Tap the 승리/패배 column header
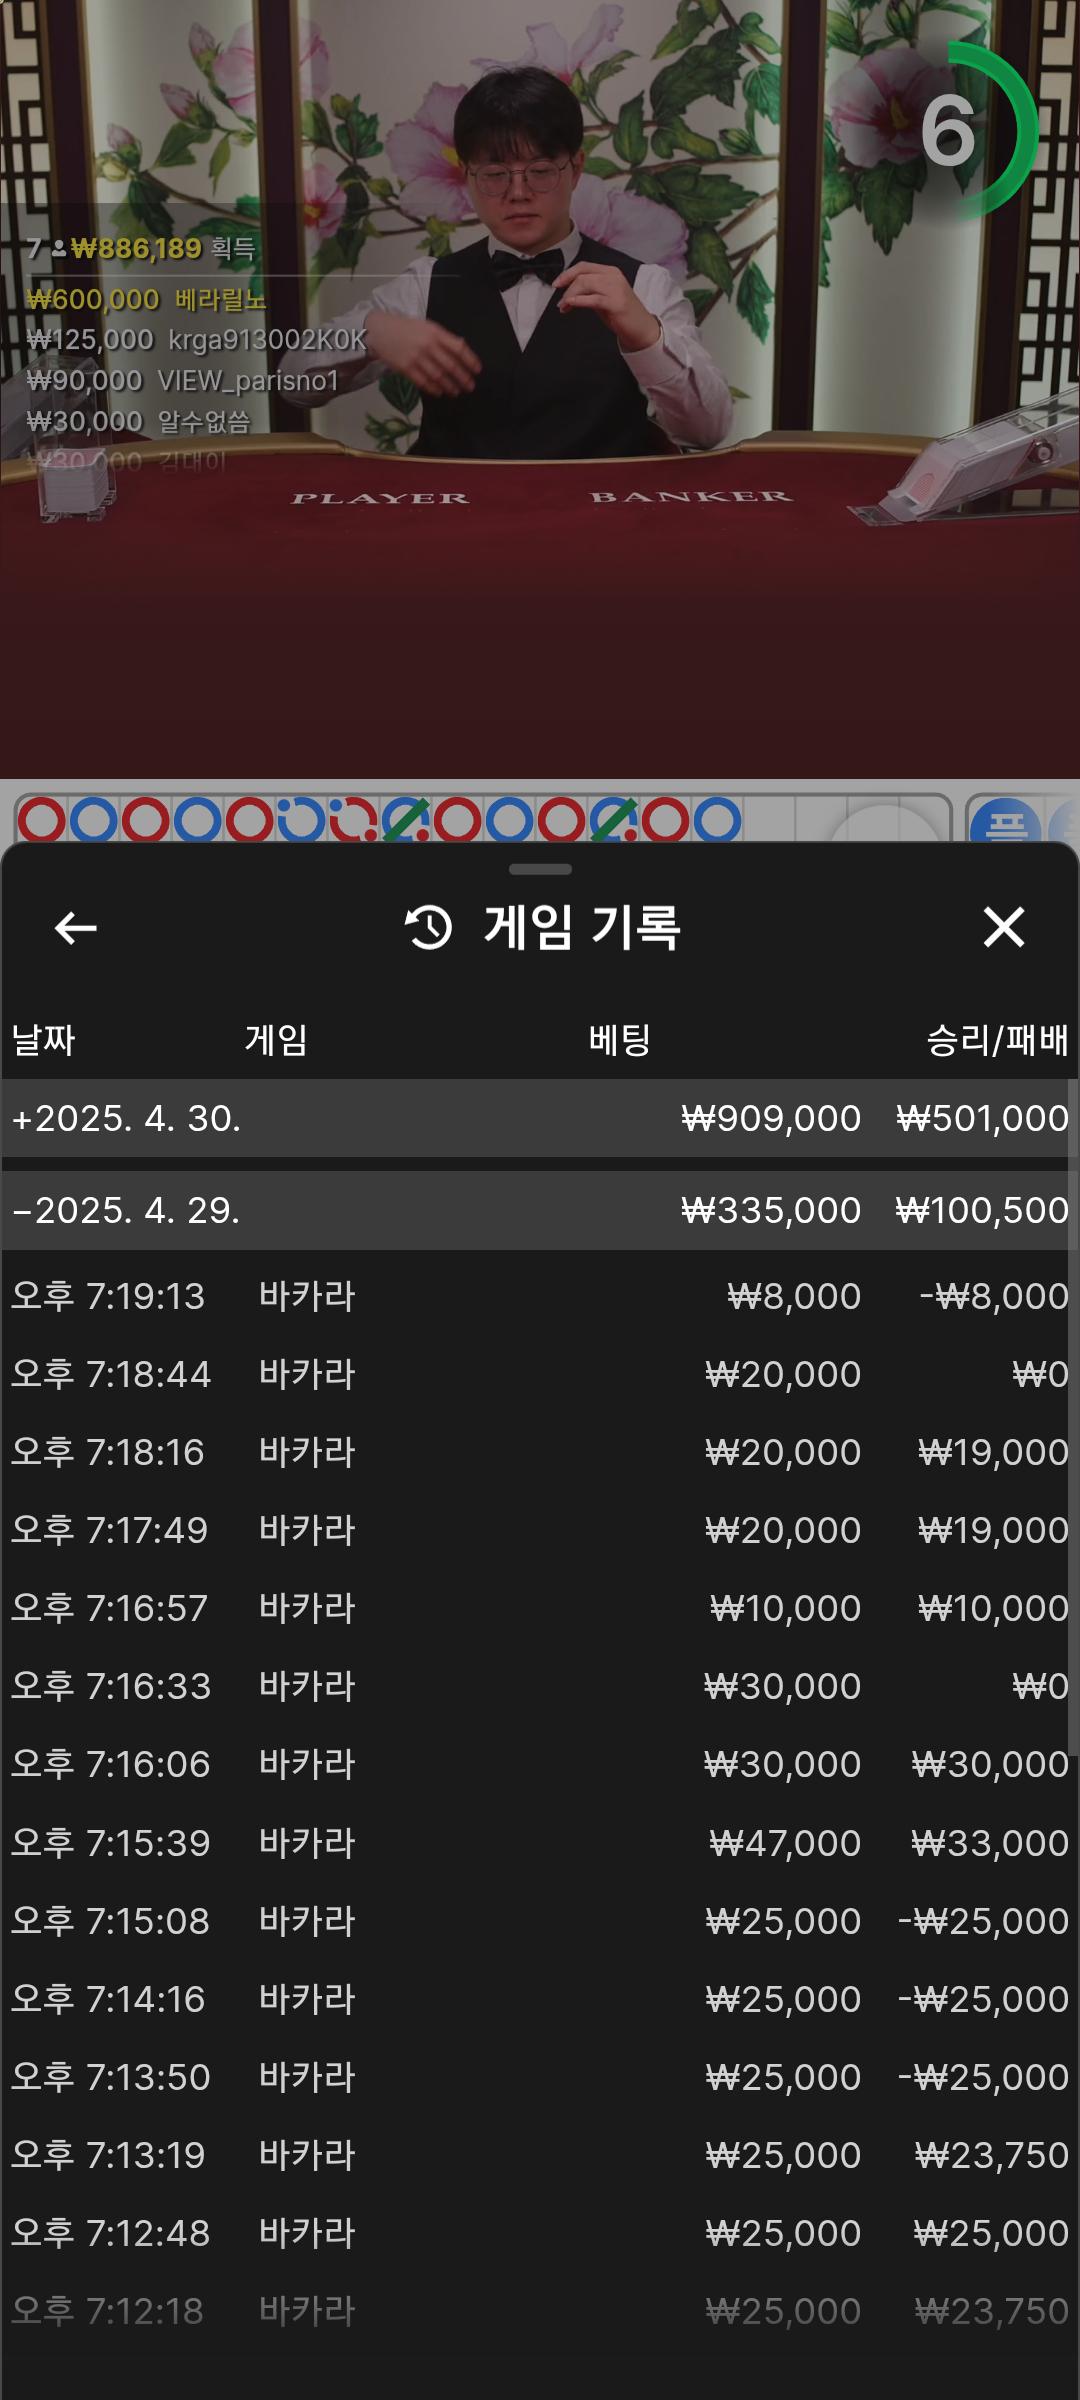Viewport: 1080px width, 2400px height. click(x=996, y=1040)
